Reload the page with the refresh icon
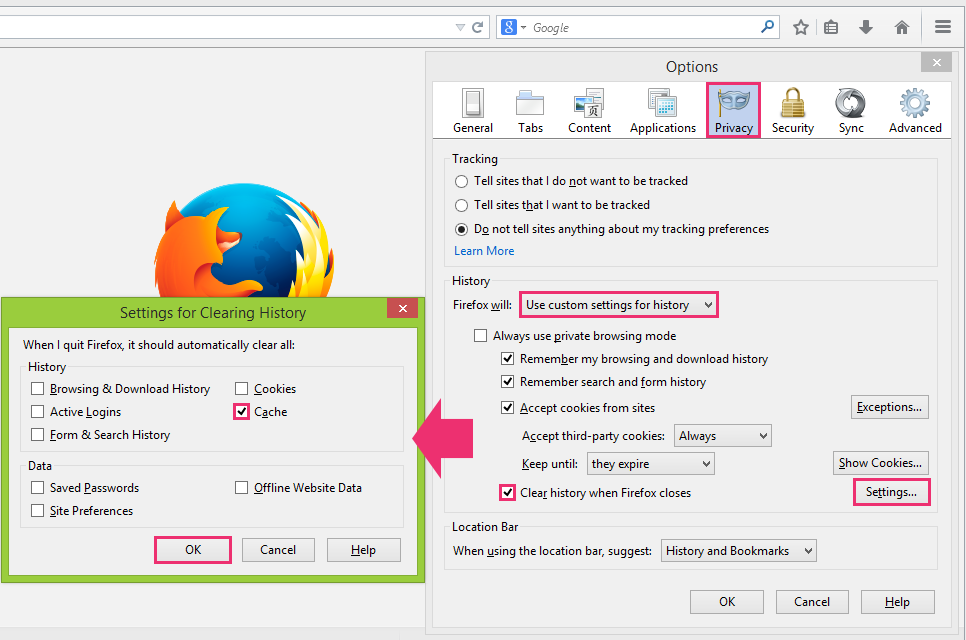The height and width of the screenshot is (640, 966). tap(477, 27)
